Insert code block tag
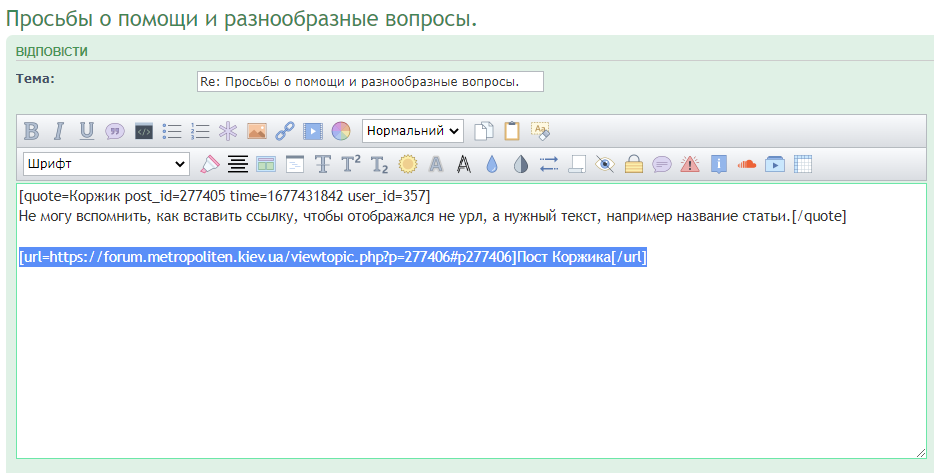 point(143,131)
